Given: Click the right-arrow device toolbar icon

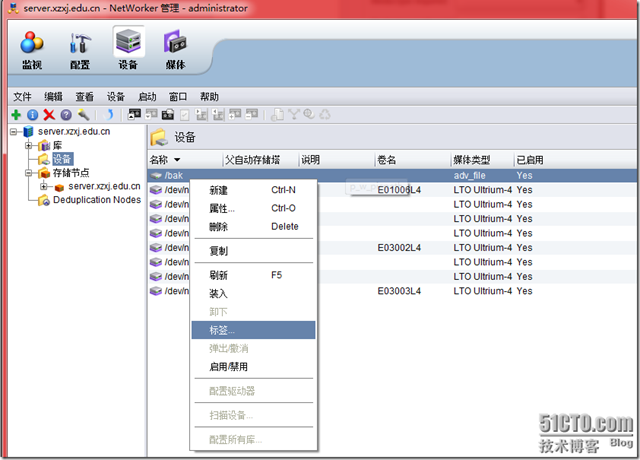Looking at the screenshot, I should (x=201, y=114).
